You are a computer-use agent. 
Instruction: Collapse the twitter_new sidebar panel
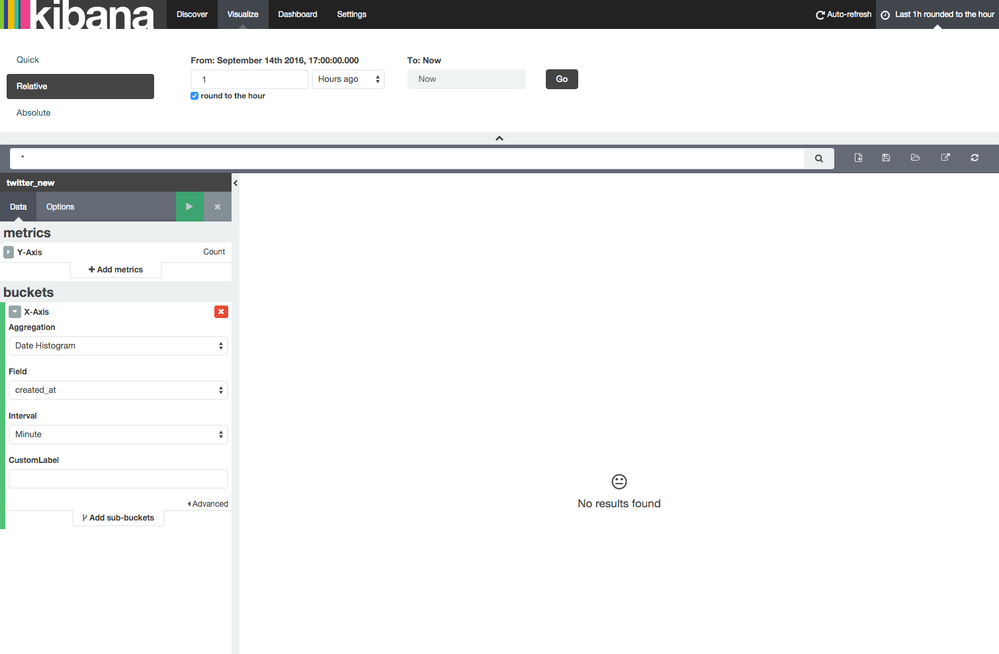(x=235, y=183)
